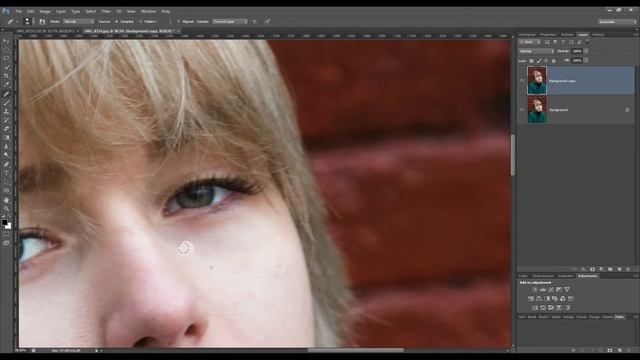The width and height of the screenshot is (640, 360).
Task: Select the Lasso tool
Action: [x=6, y=58]
